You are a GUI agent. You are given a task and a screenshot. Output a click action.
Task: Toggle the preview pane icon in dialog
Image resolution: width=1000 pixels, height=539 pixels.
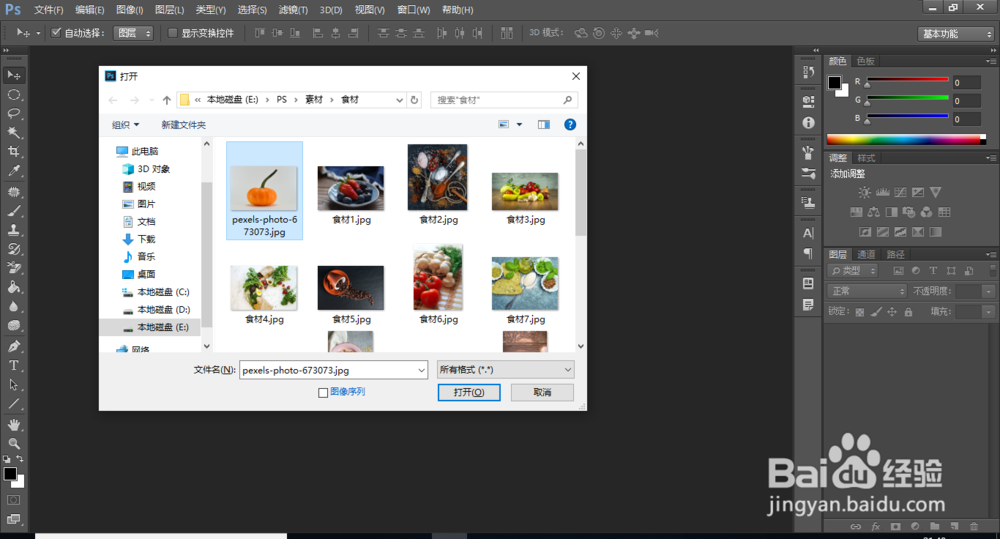pos(543,124)
